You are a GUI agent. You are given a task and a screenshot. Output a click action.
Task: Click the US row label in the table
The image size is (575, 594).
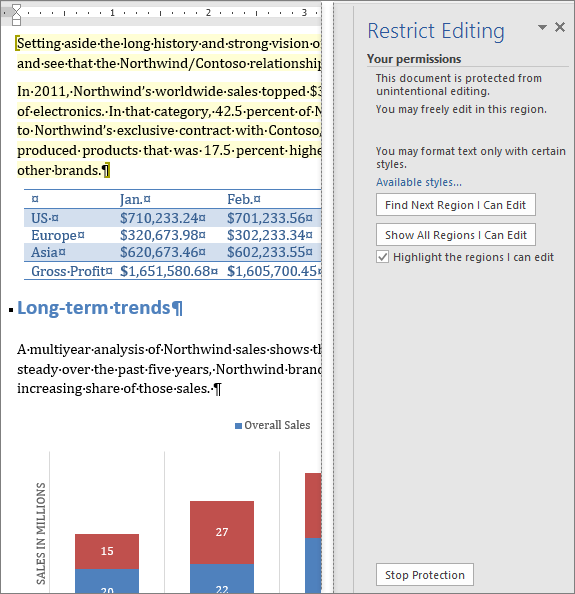coord(45,218)
